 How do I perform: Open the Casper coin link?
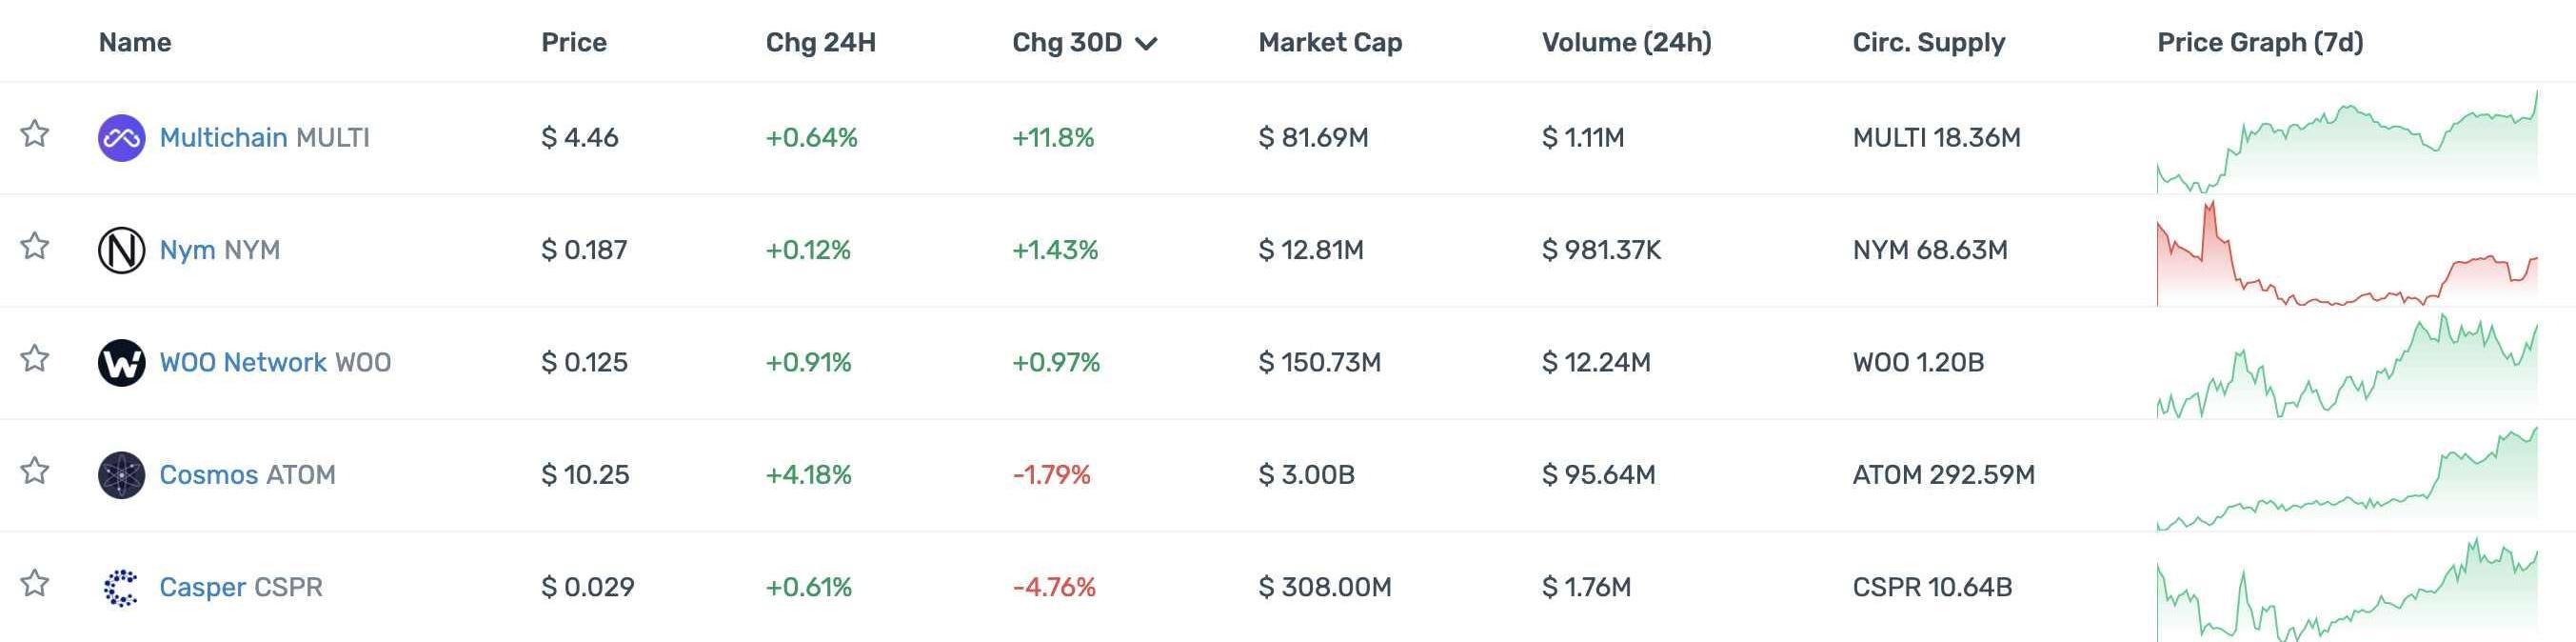point(203,587)
